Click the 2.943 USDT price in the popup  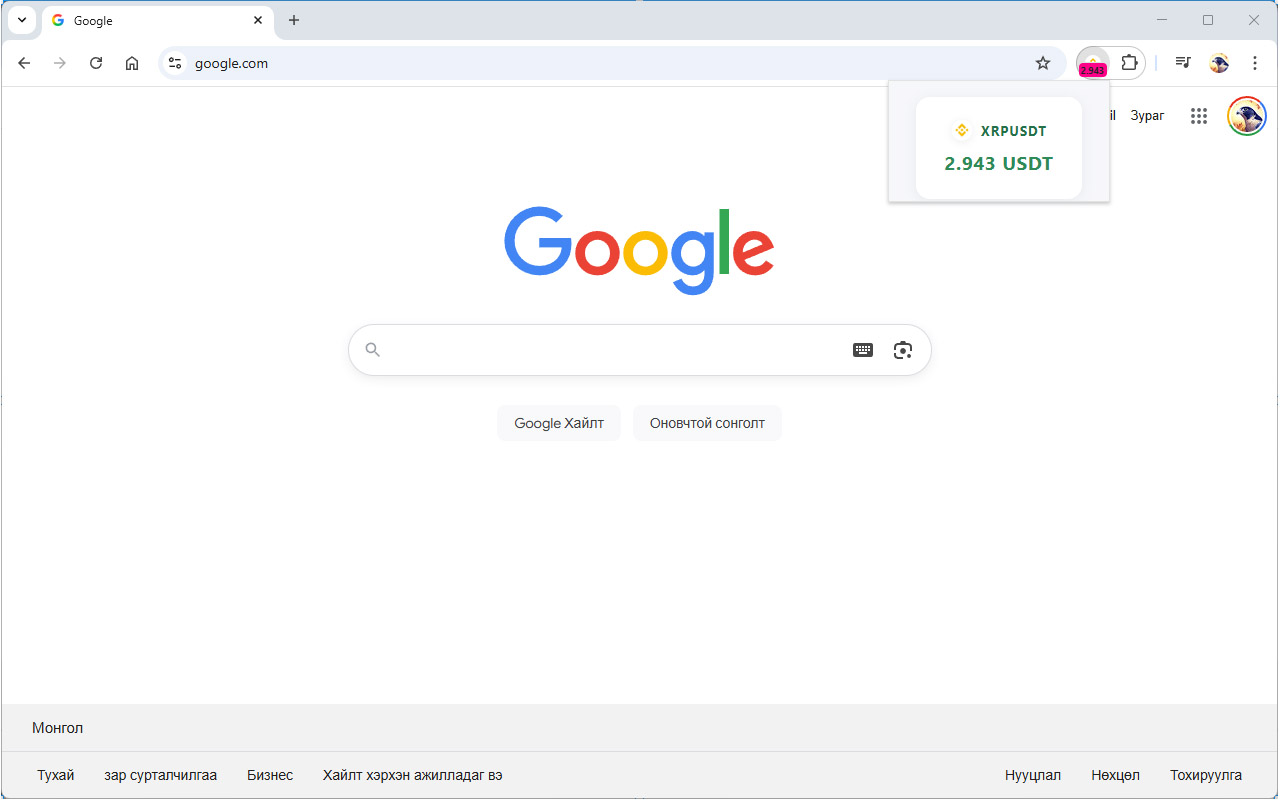[999, 163]
